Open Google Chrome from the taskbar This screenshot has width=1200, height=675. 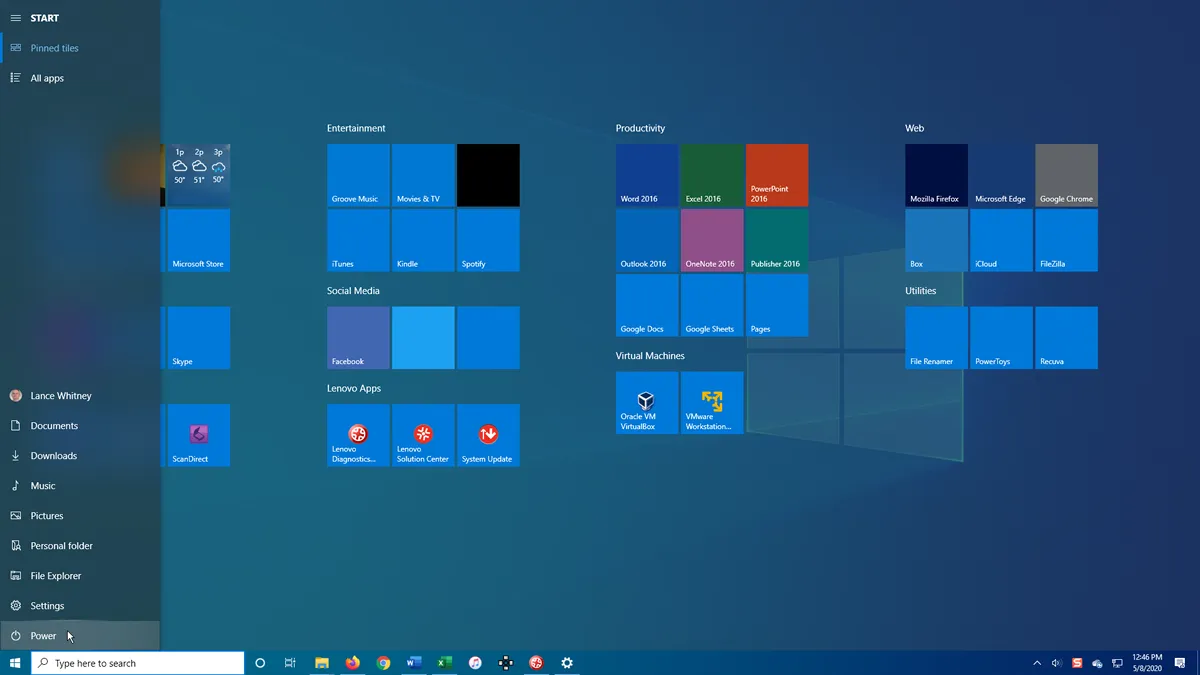tap(383, 663)
